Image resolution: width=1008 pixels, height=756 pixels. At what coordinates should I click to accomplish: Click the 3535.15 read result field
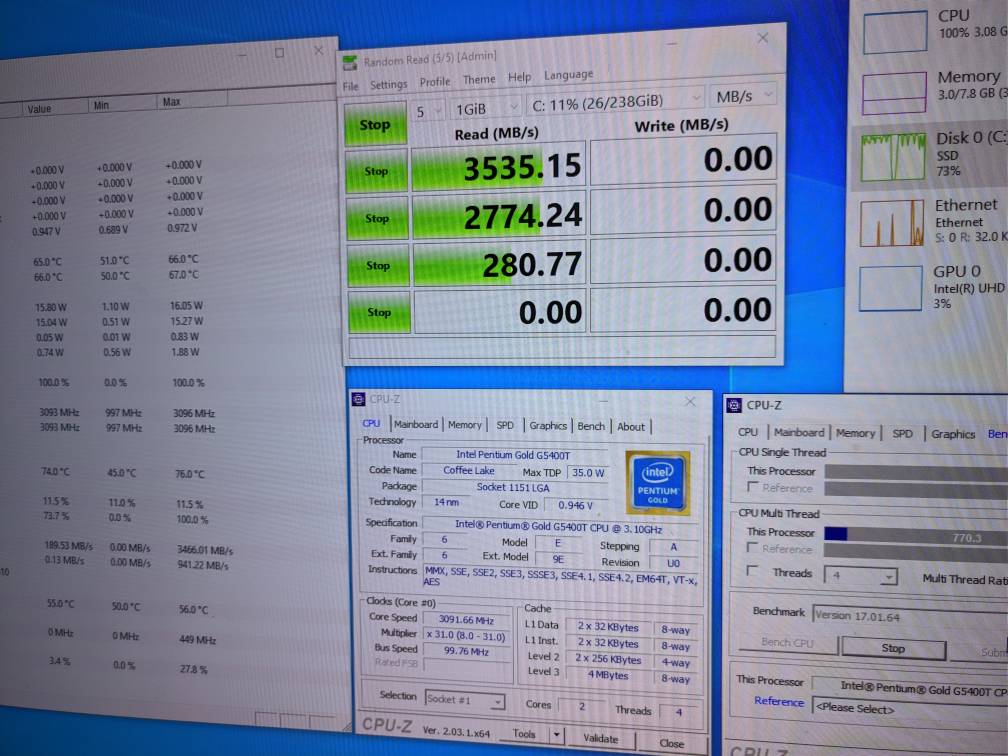point(498,166)
